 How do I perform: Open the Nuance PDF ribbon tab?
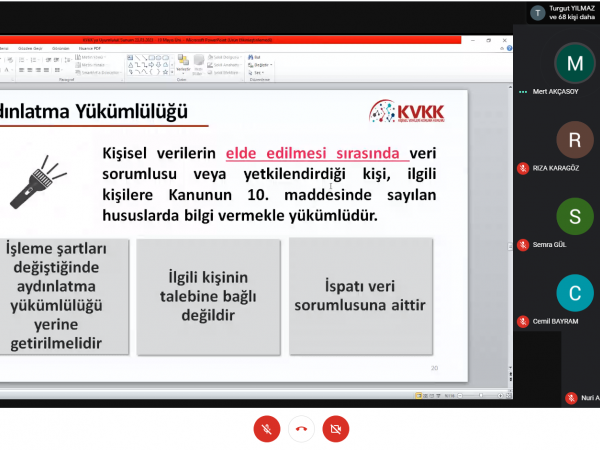click(90, 49)
